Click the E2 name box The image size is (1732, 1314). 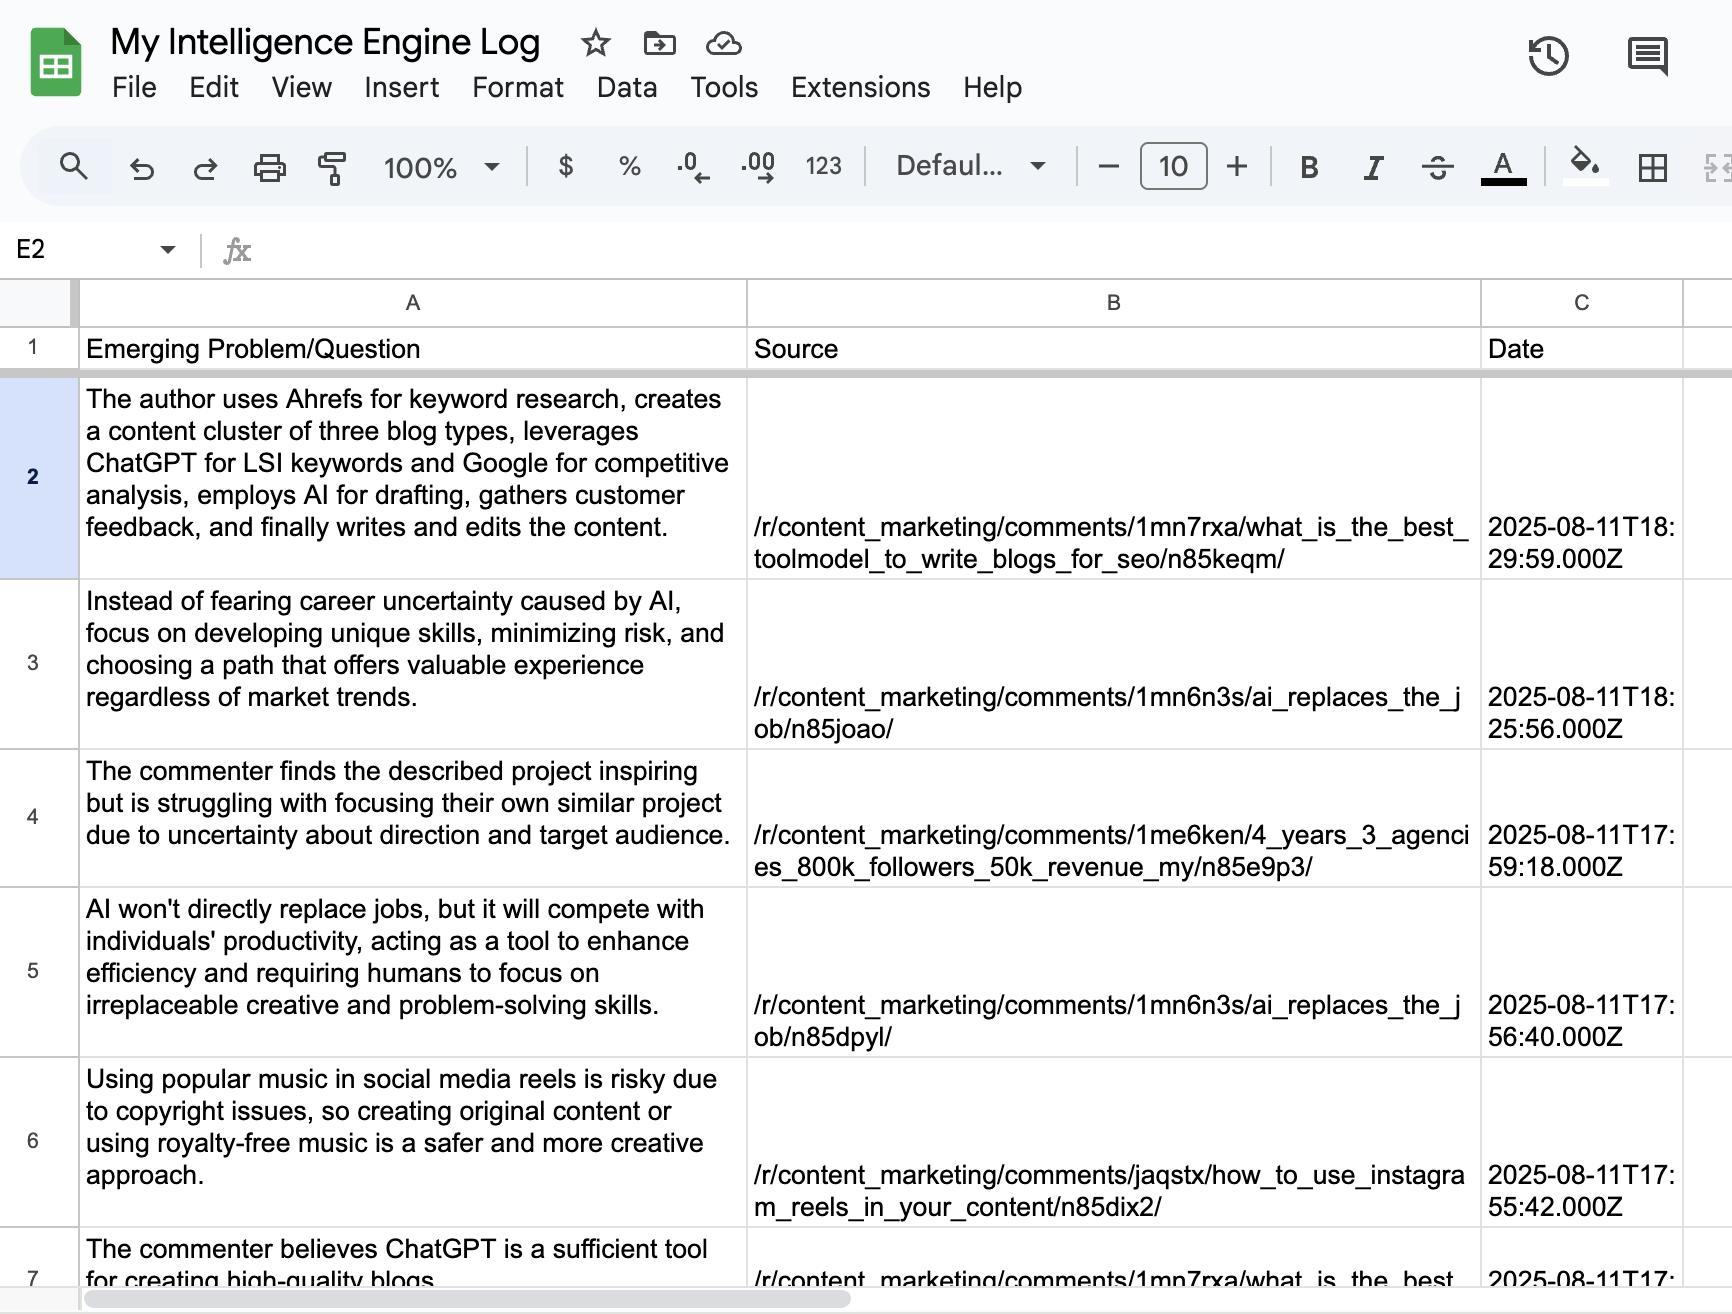80,249
